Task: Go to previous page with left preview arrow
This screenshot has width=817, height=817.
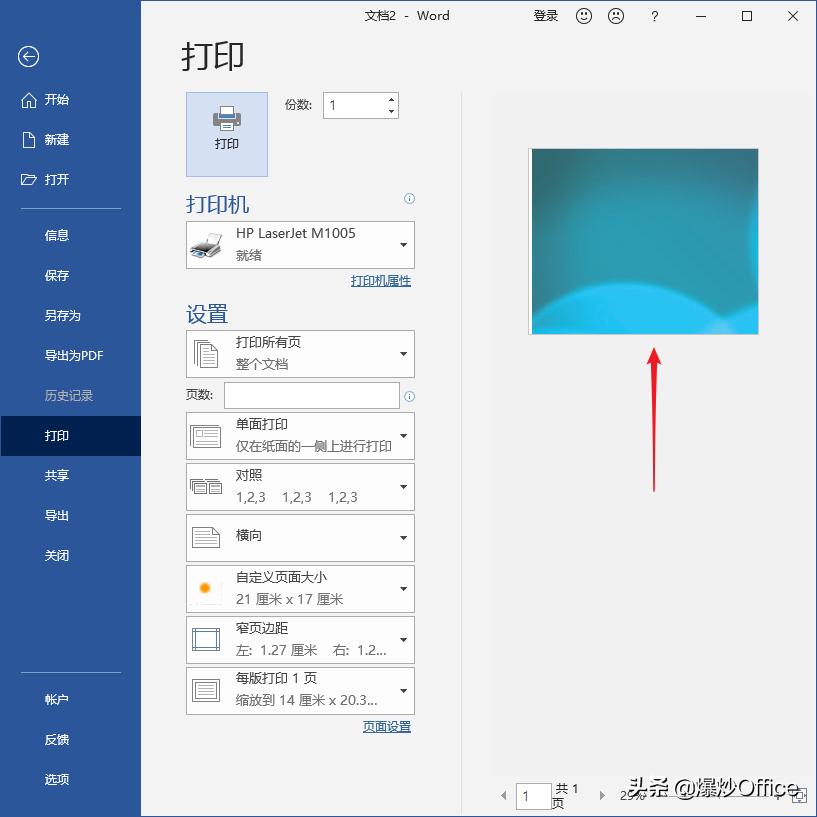Action: tap(503, 794)
